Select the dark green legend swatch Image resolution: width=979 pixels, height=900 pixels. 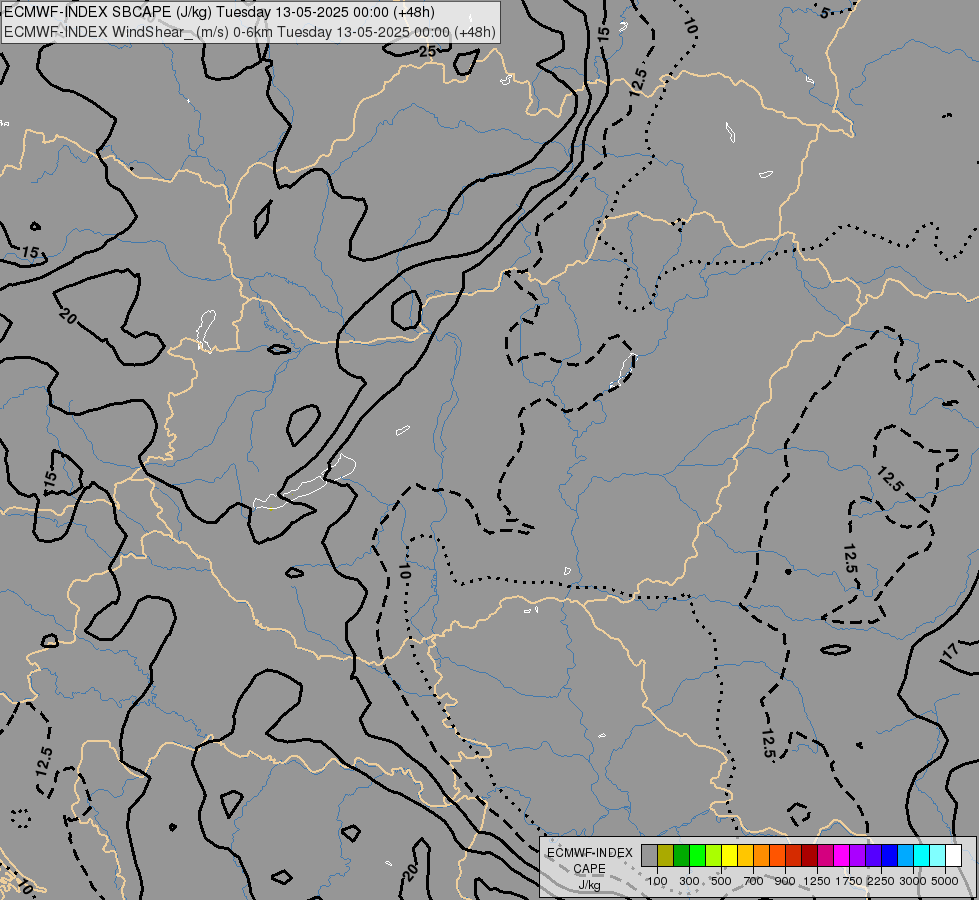[681, 855]
